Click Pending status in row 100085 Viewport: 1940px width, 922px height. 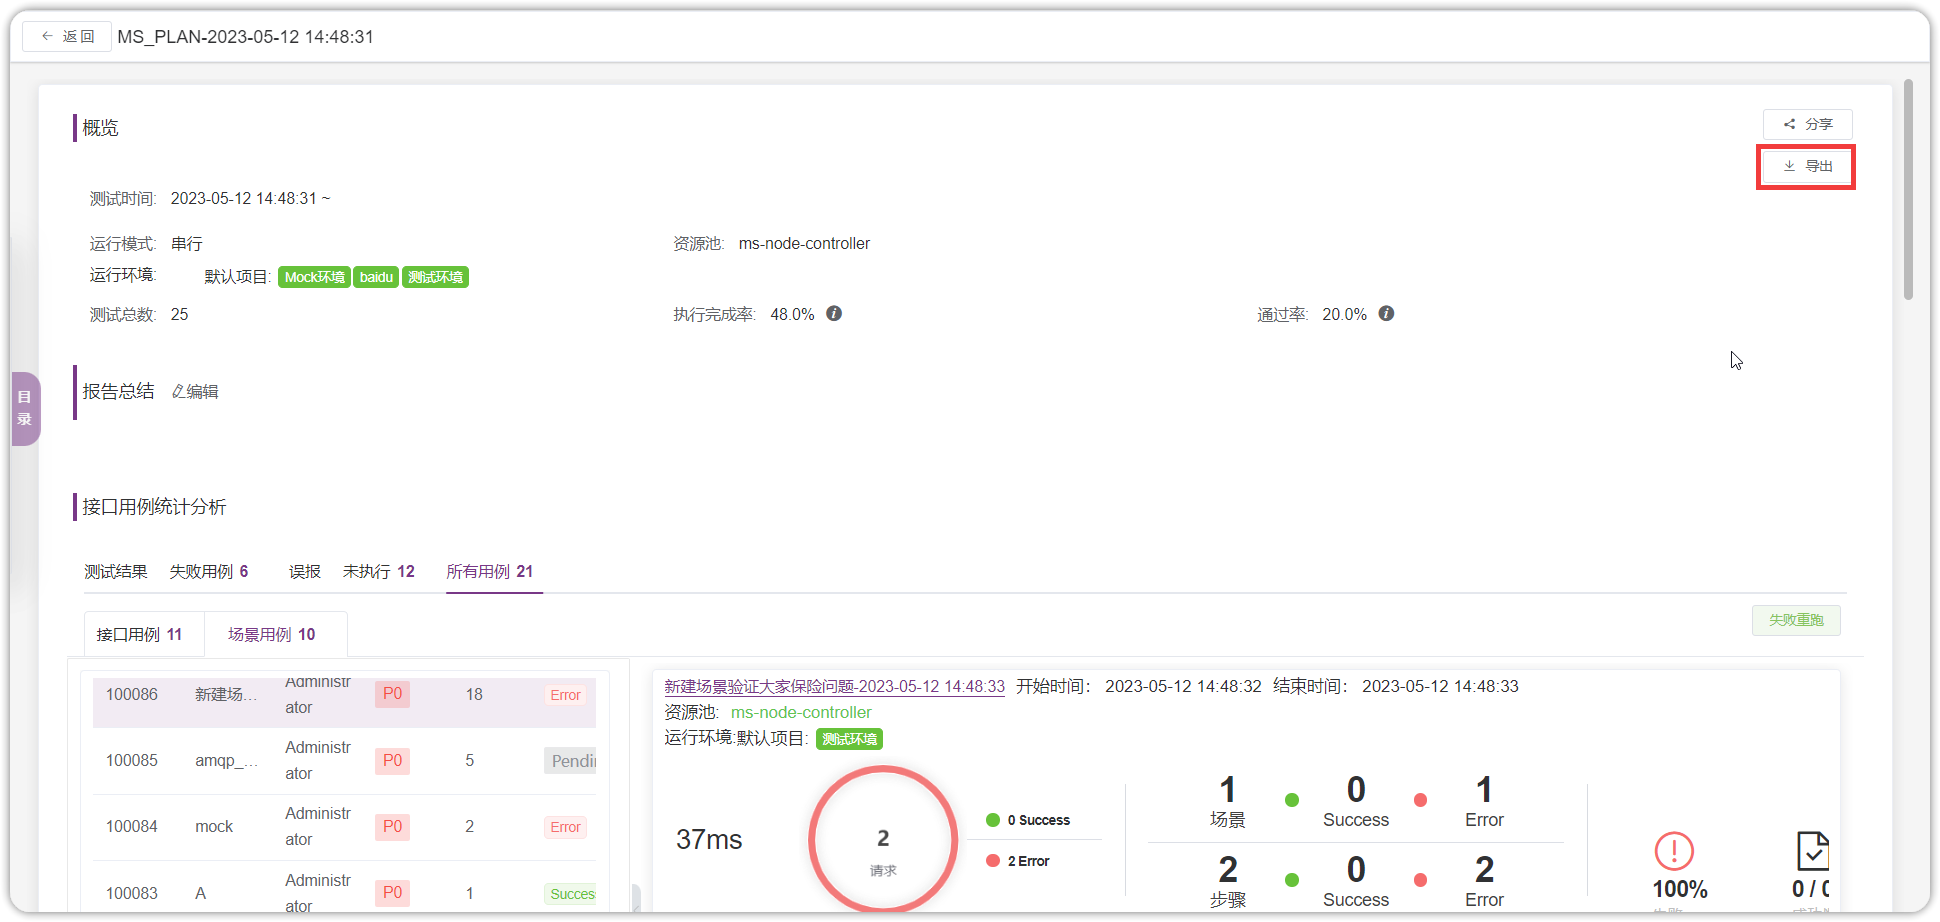(571, 761)
